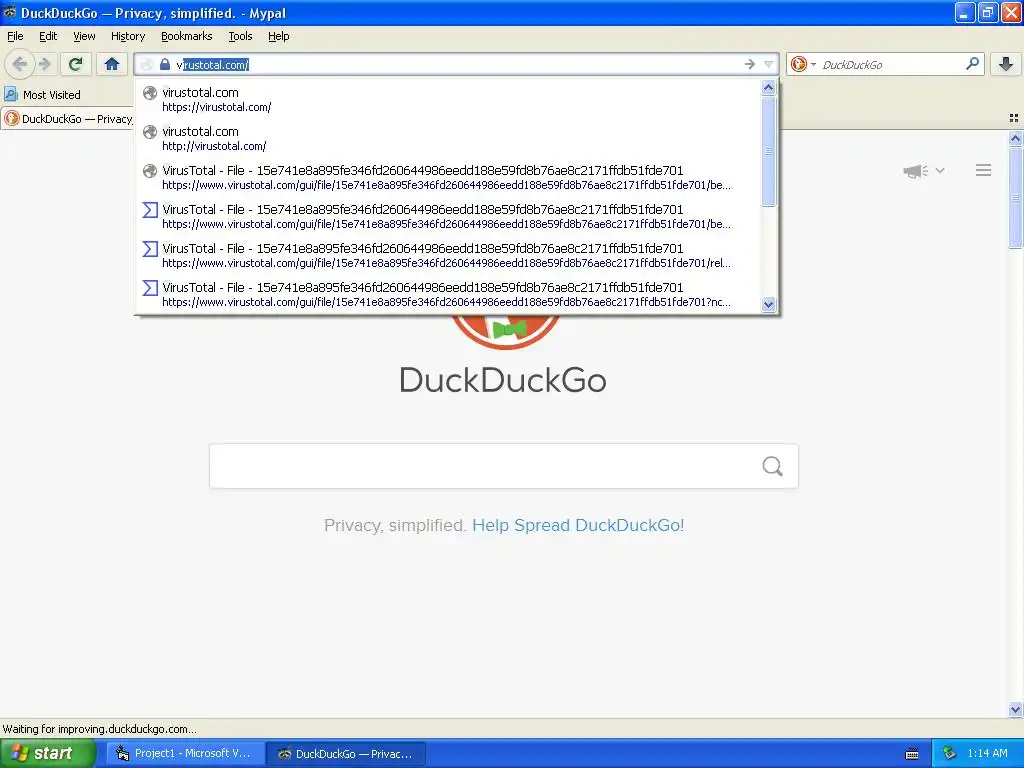
Task: Open the View menu
Action: coord(84,36)
